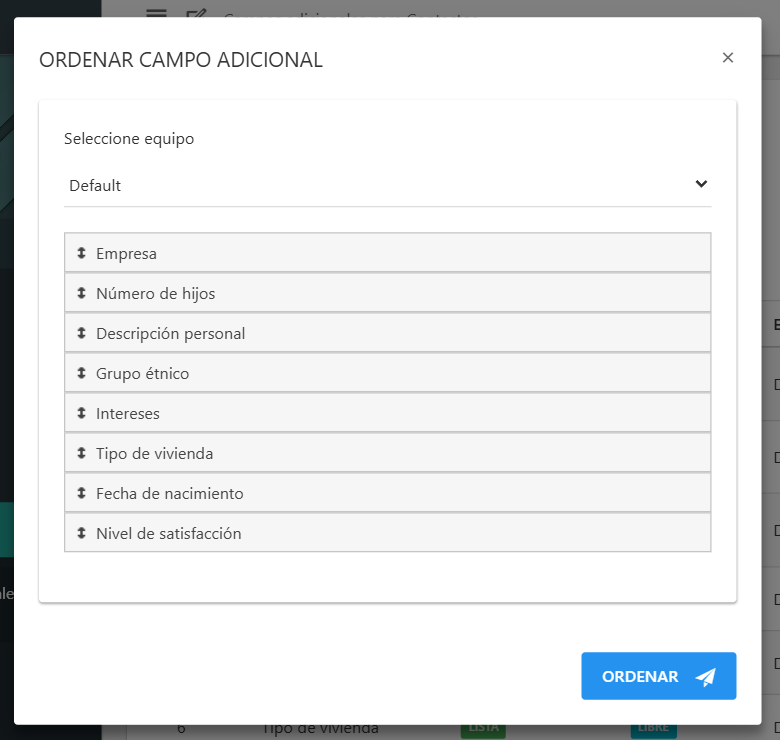Grab the sort handle icon for Tipo de vivienda
Viewport: 780px width, 740px height.
click(82, 453)
